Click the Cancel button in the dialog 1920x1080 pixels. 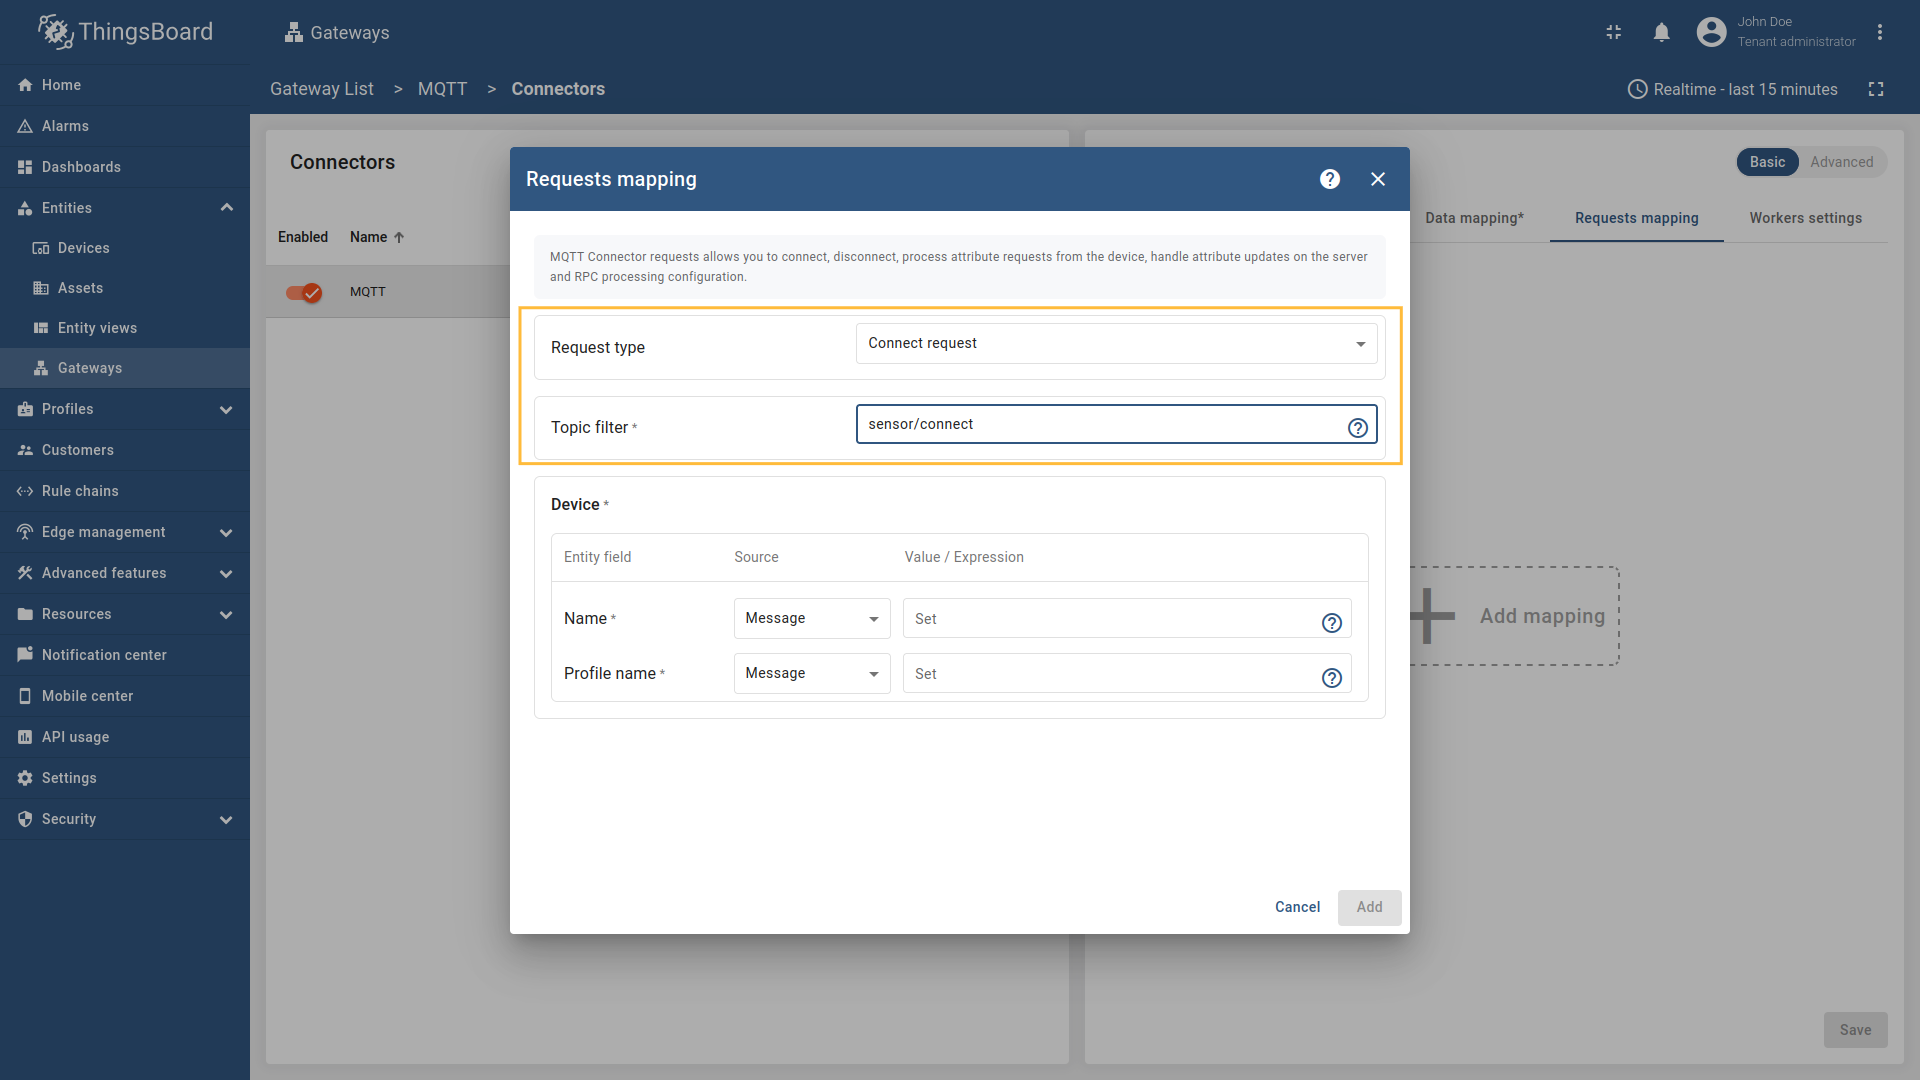(1297, 907)
